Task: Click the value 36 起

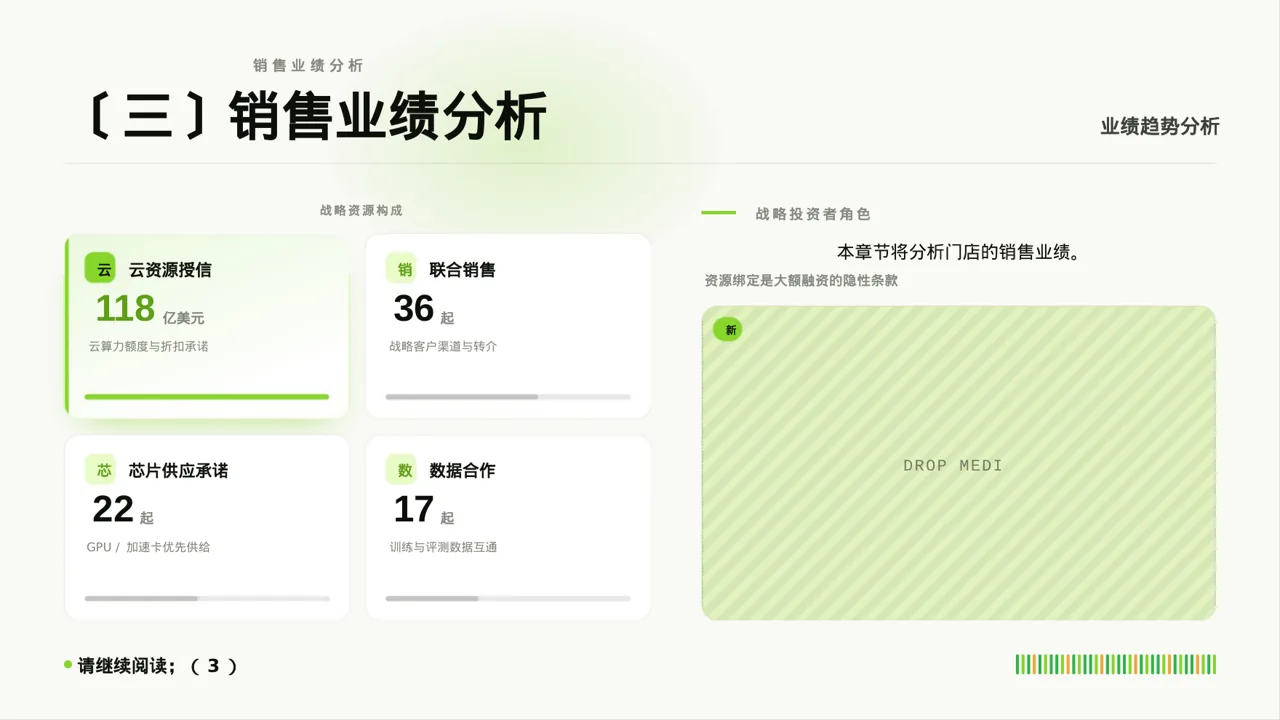Action: [x=424, y=309]
